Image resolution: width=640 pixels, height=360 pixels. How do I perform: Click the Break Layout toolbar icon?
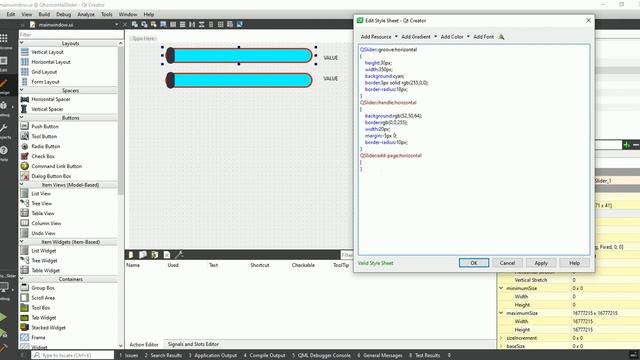click(x=230, y=24)
